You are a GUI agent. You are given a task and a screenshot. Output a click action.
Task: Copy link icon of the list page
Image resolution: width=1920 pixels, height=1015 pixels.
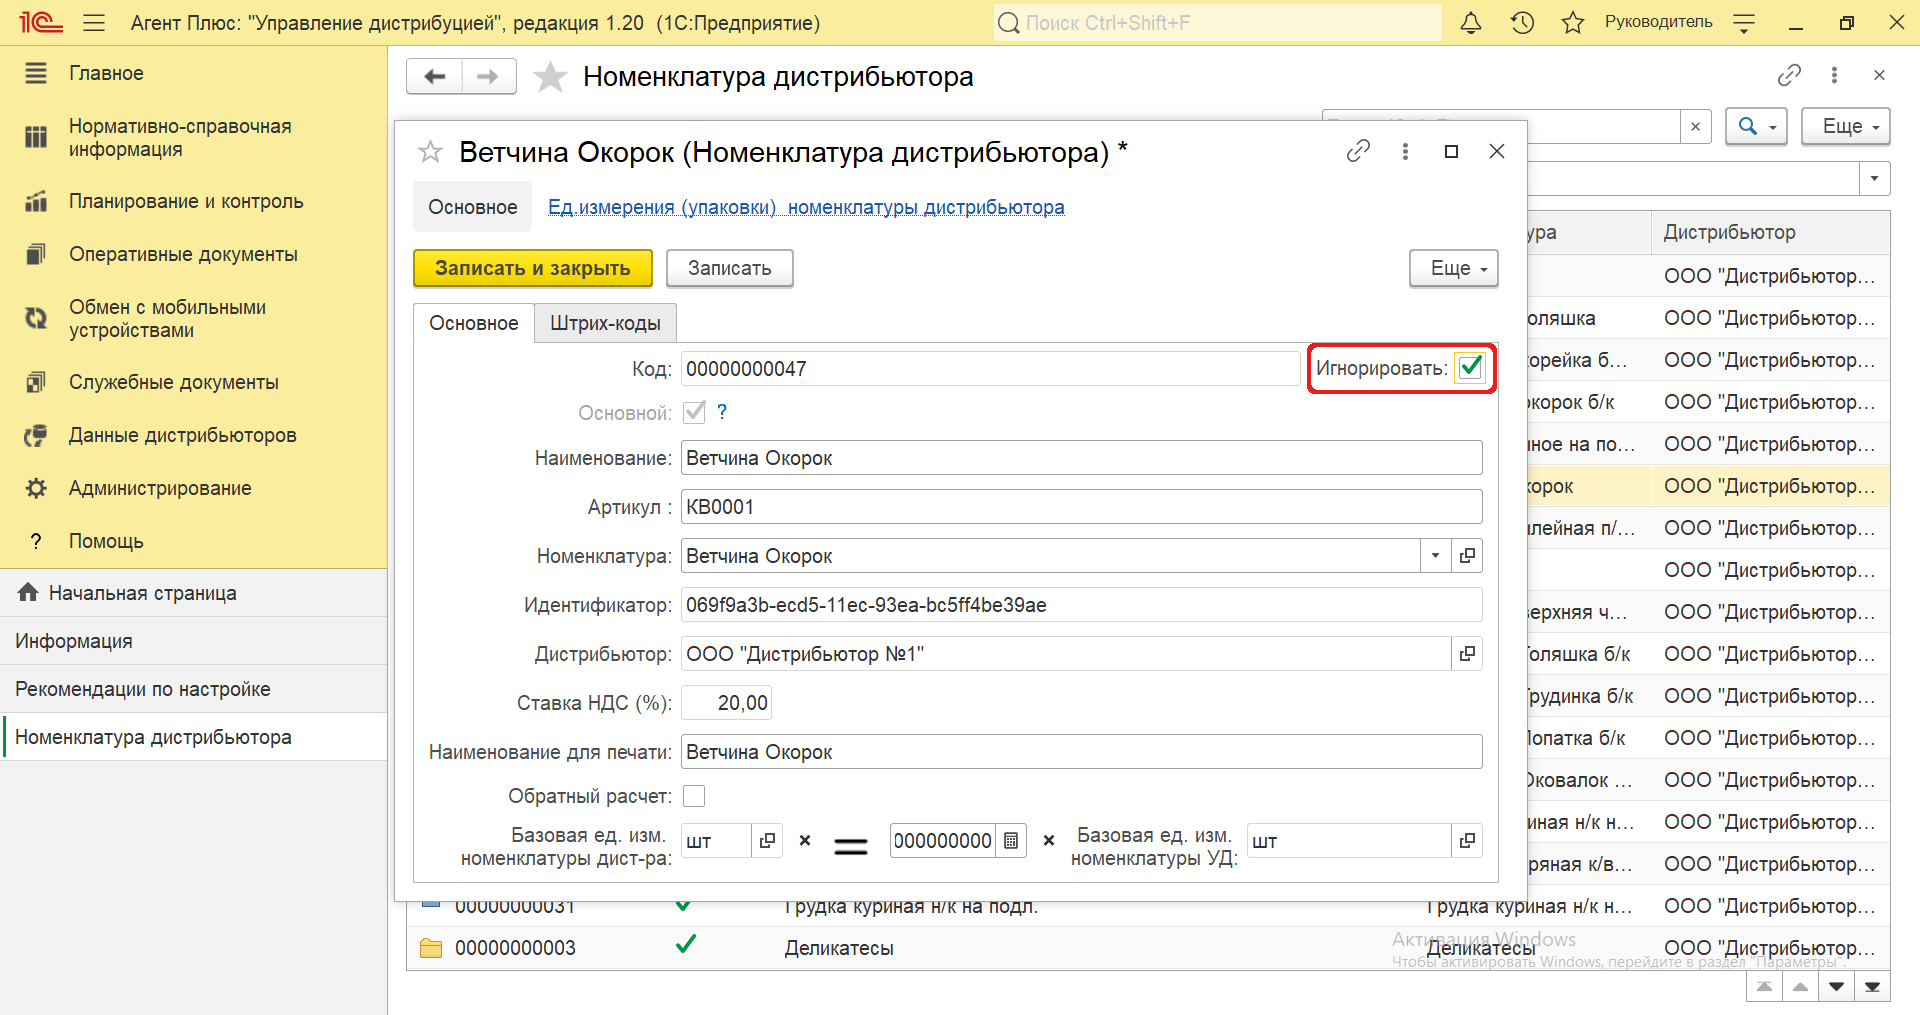[x=1789, y=75]
